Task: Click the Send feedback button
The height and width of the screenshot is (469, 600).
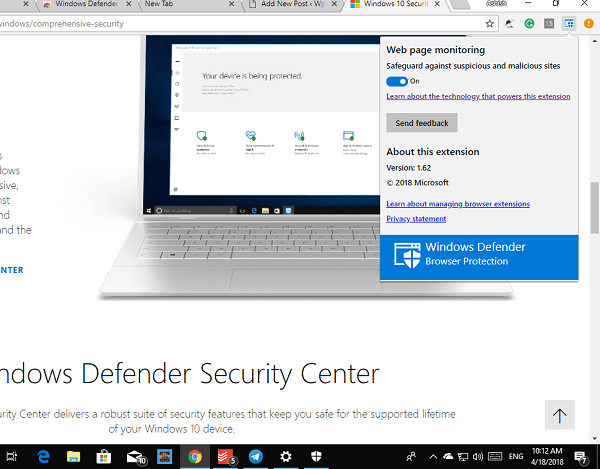Action: point(422,123)
